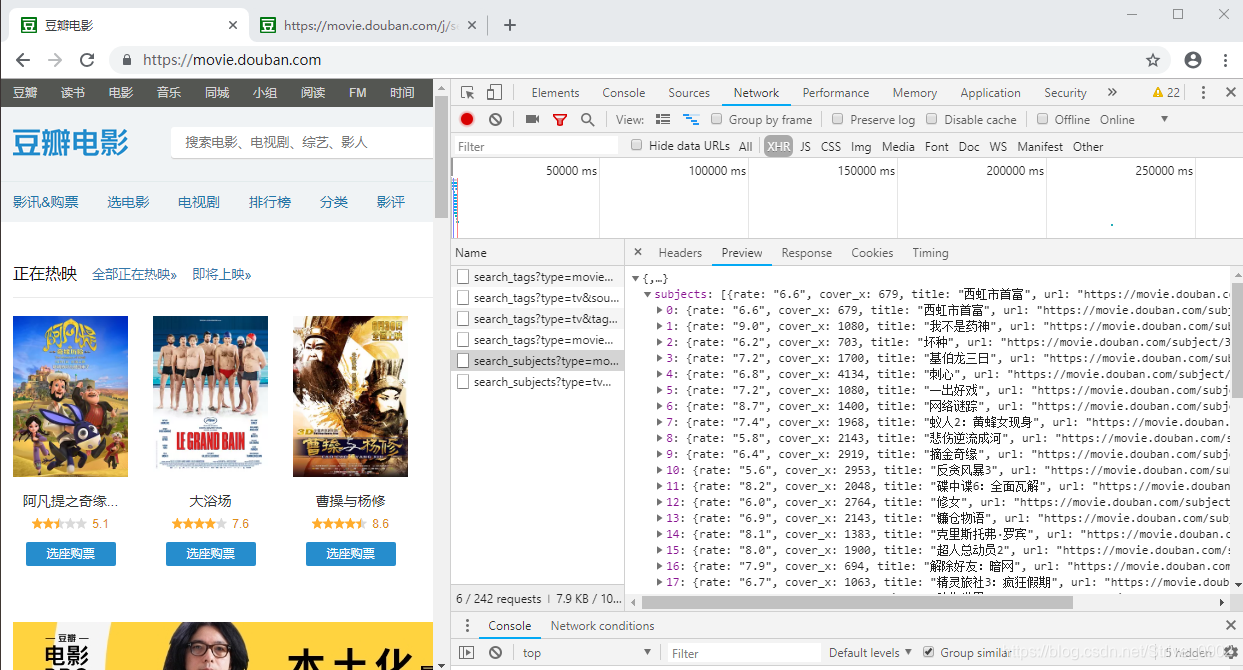This screenshot has height=670, width=1243.
Task: Collapse the root {,…} object
Action: [x=636, y=278]
